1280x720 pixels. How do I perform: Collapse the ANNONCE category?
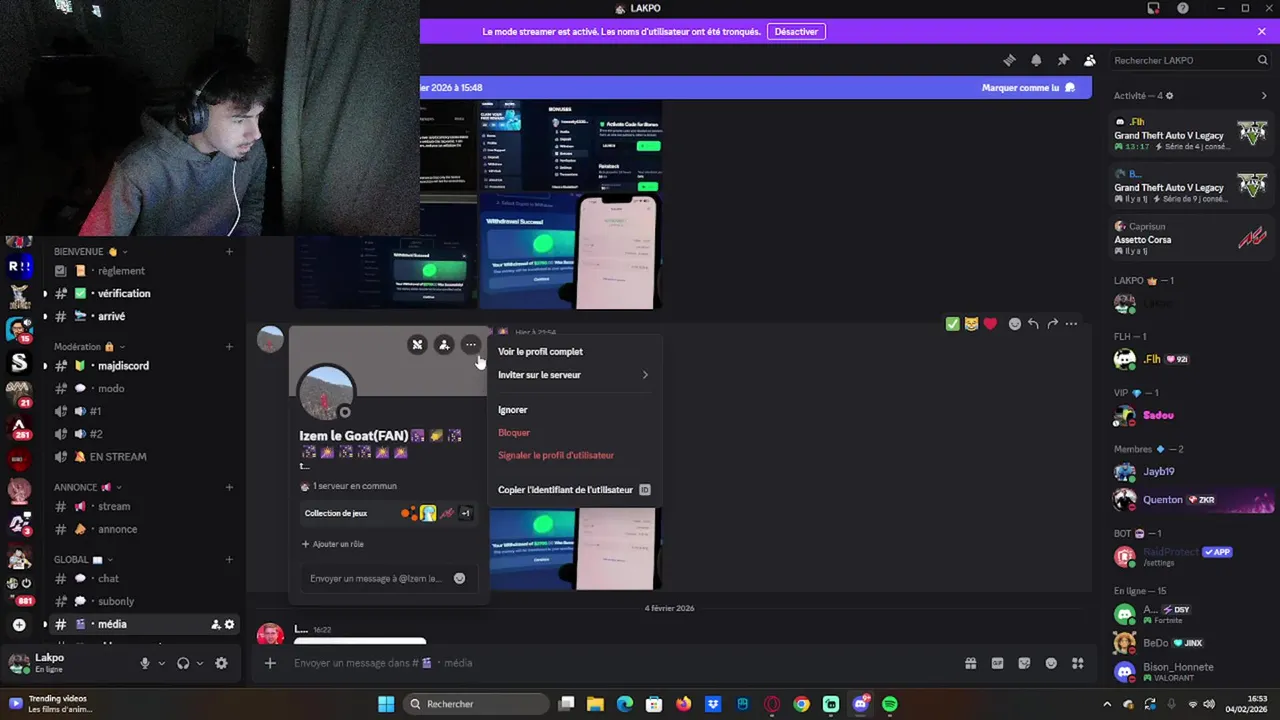tap(88, 487)
